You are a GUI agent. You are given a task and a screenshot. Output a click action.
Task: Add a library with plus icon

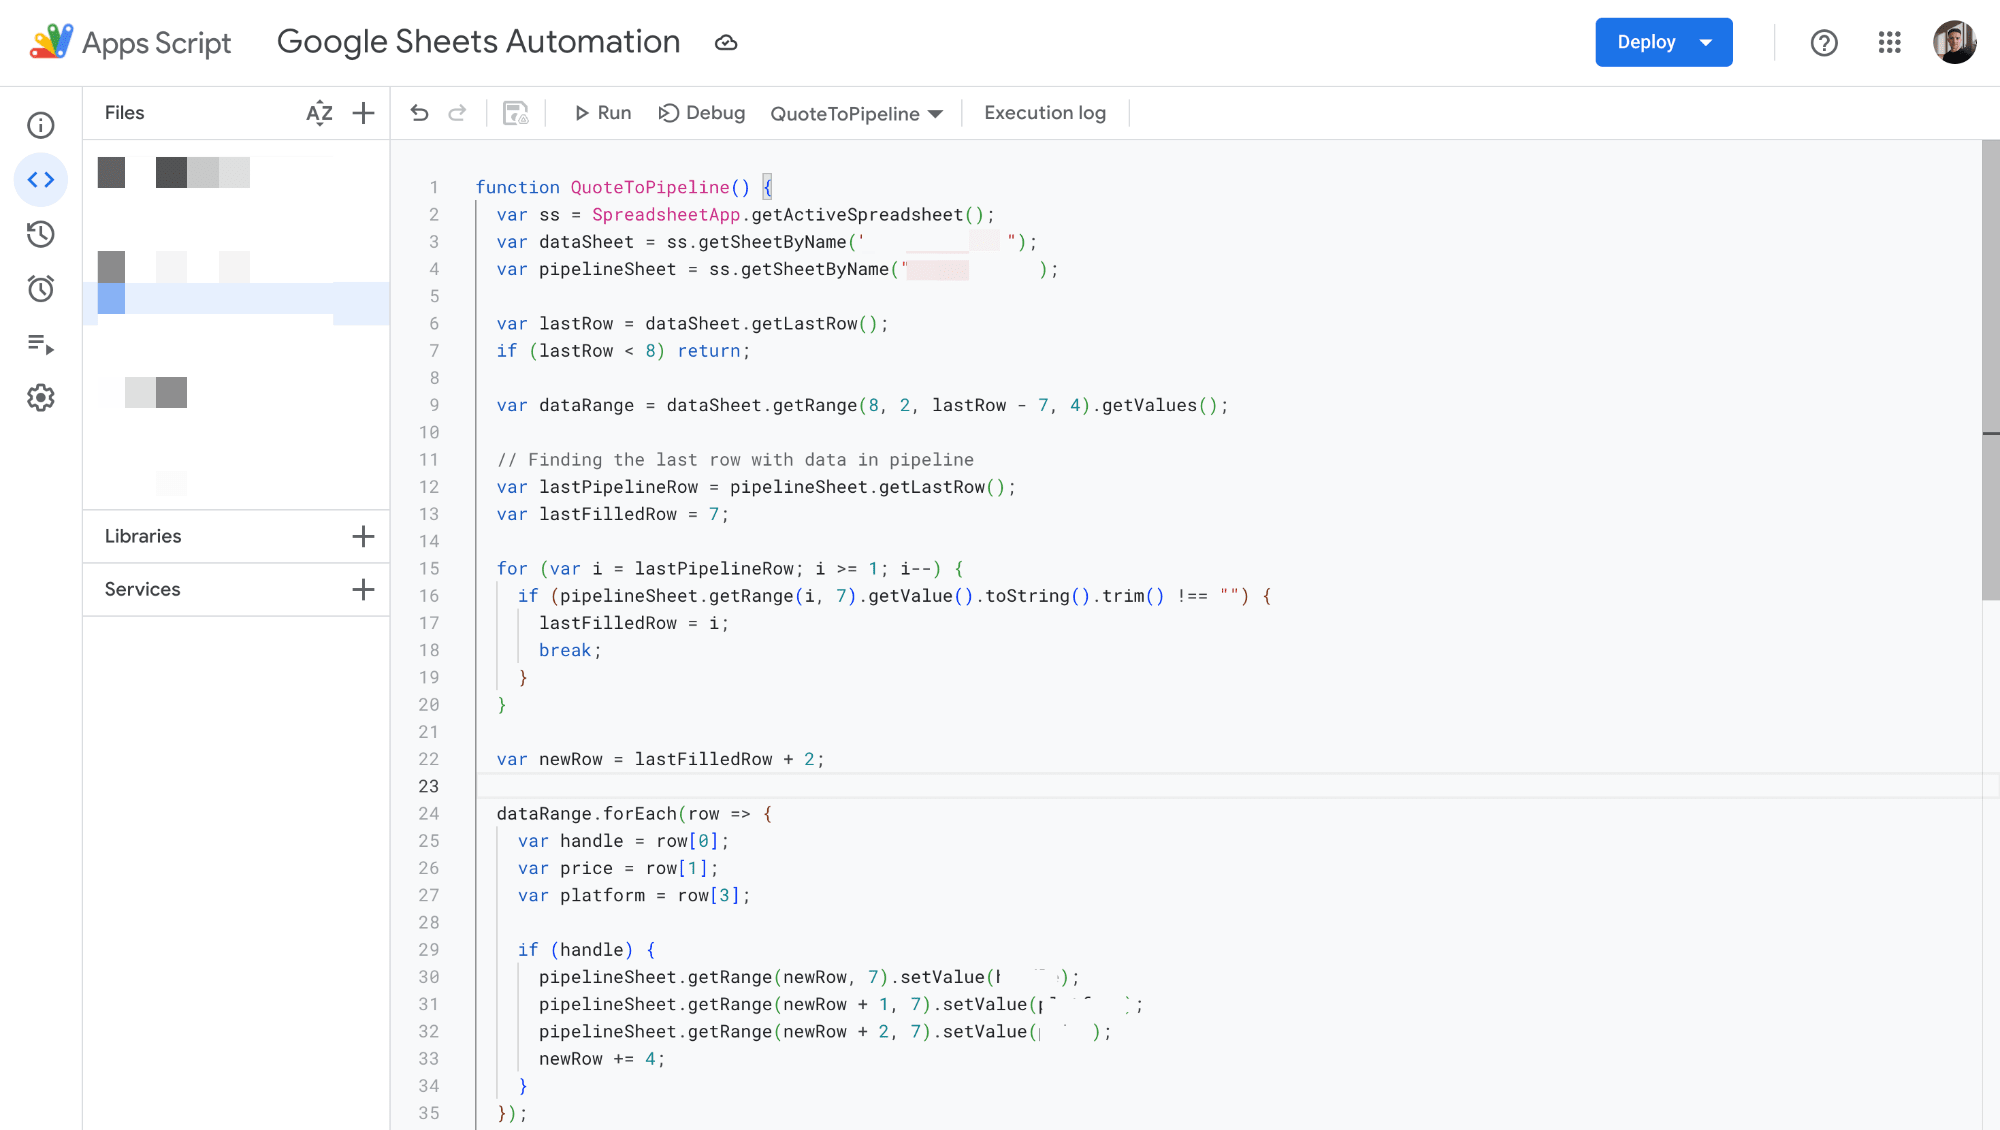(364, 536)
